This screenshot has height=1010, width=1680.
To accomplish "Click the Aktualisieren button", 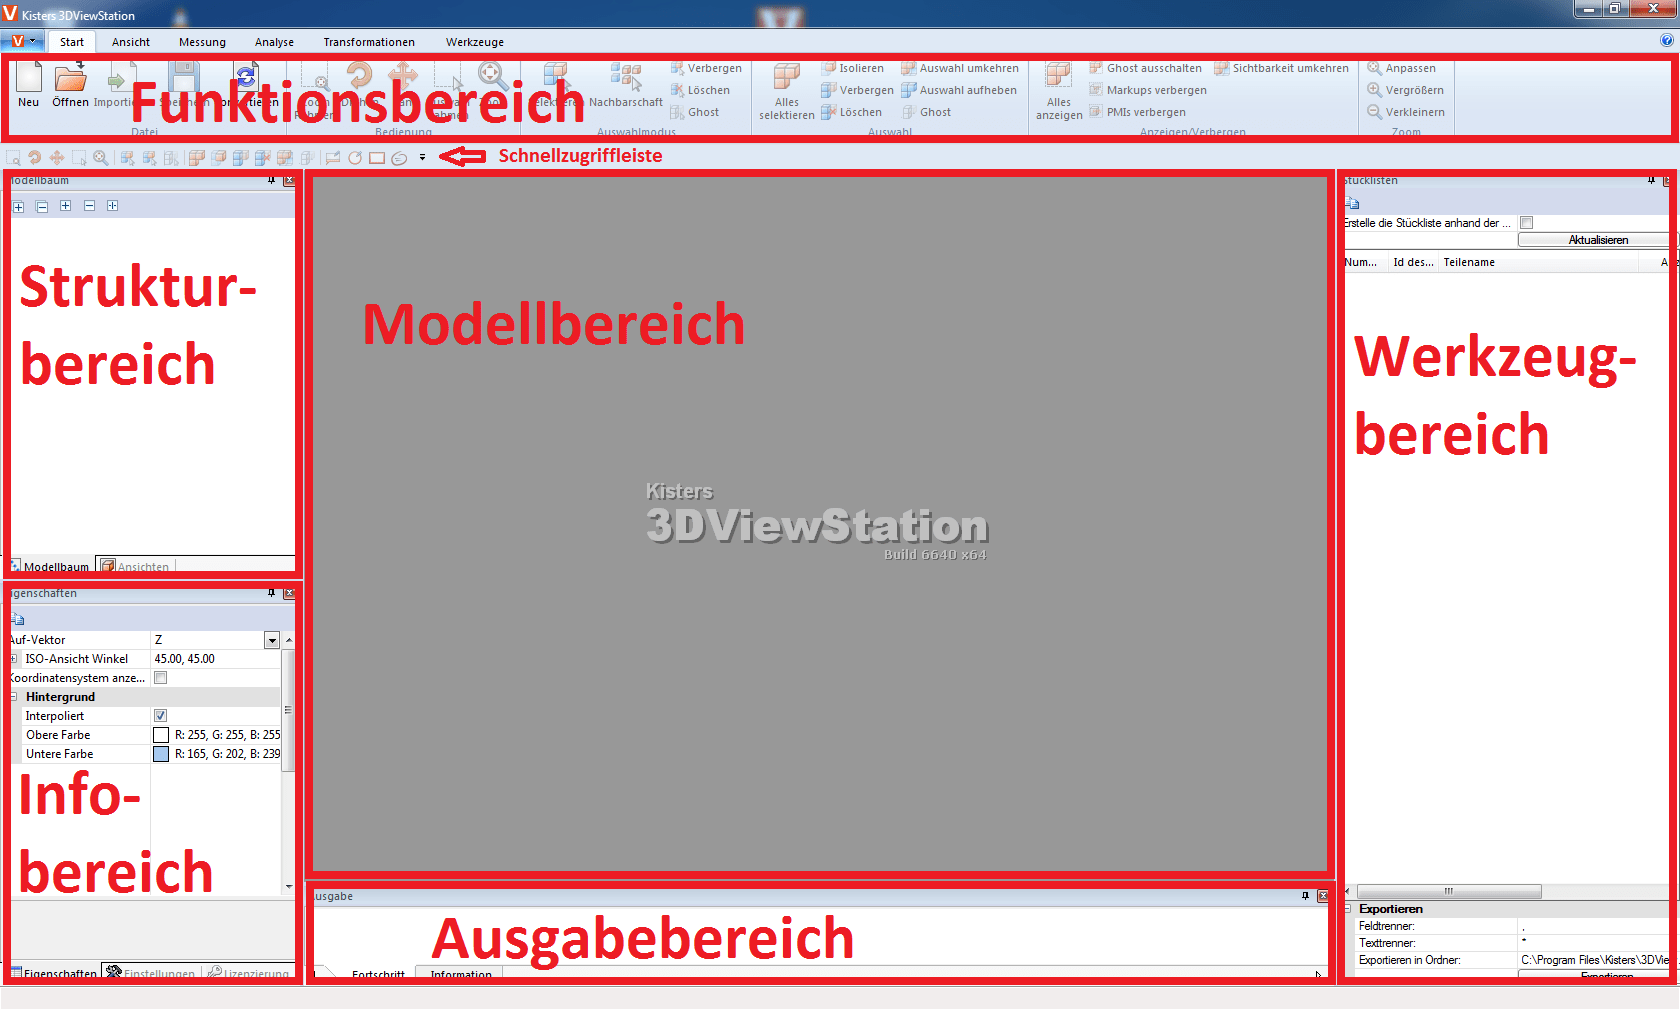I will tap(1597, 240).
